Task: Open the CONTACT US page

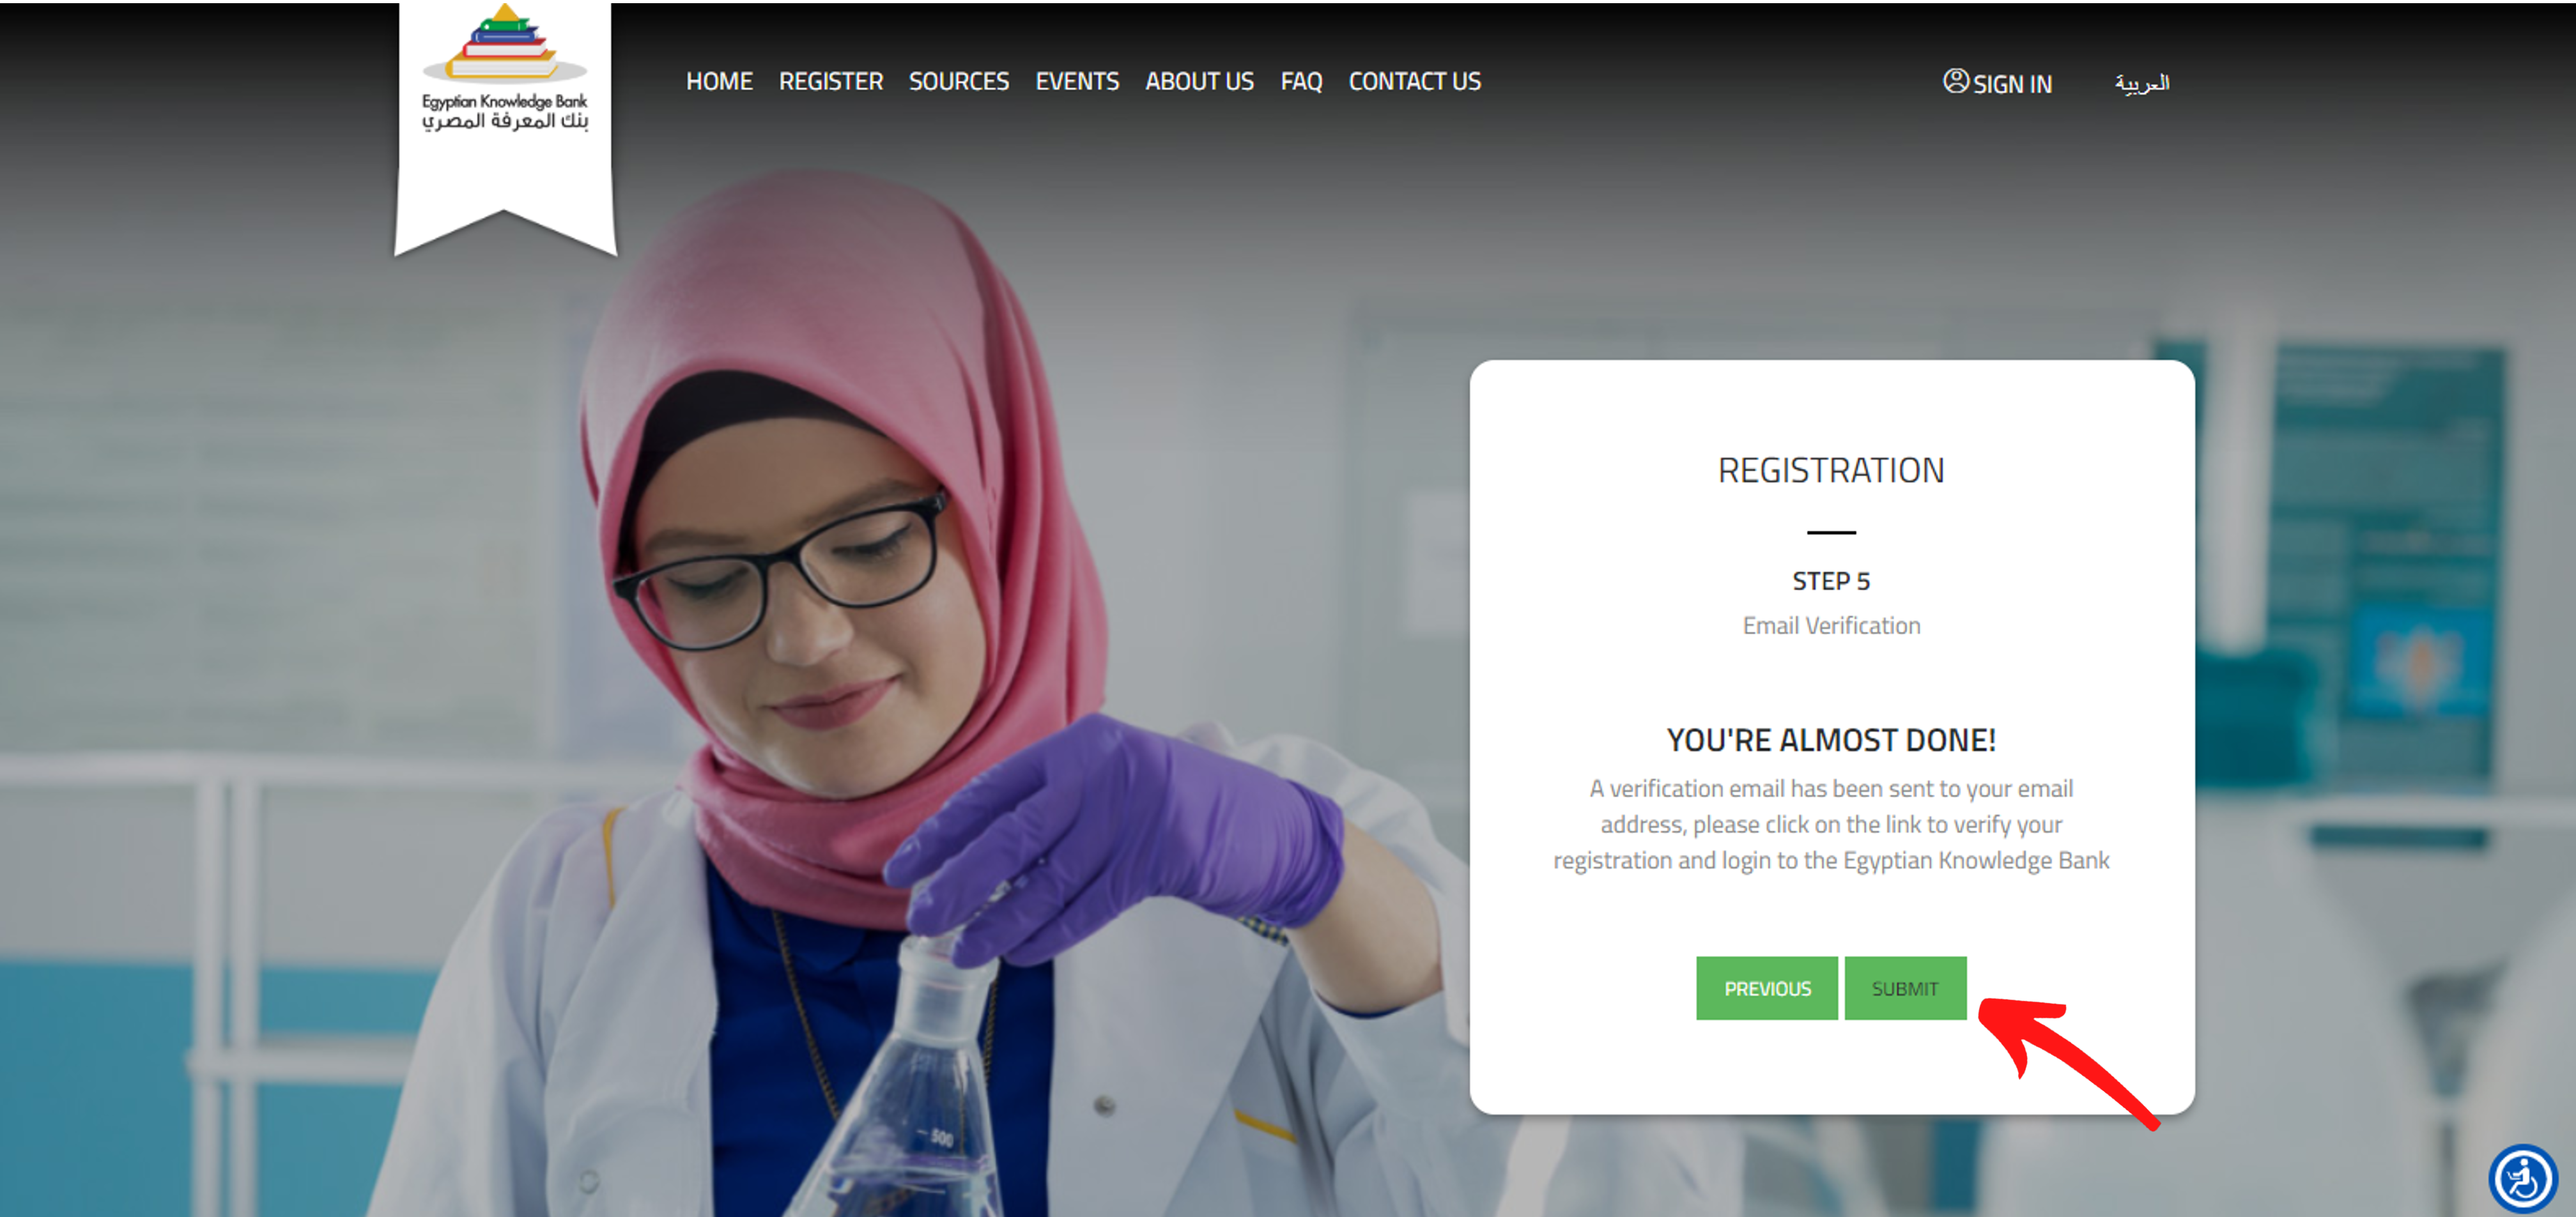Action: point(1414,82)
